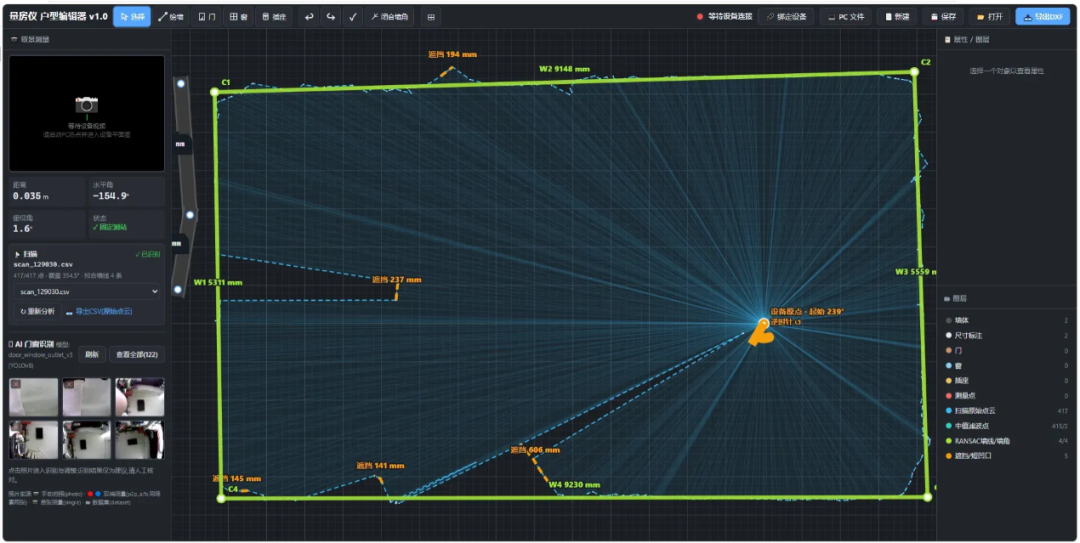Screen dimensions: 1080x543
Task: Open last thumbnail in bottom row
Action: [x=140, y=440]
